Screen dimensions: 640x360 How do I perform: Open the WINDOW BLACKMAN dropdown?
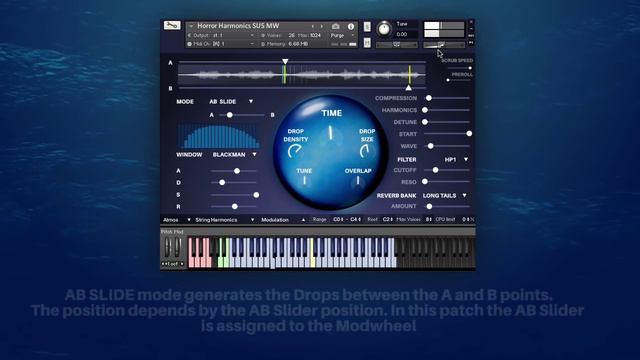click(x=235, y=155)
